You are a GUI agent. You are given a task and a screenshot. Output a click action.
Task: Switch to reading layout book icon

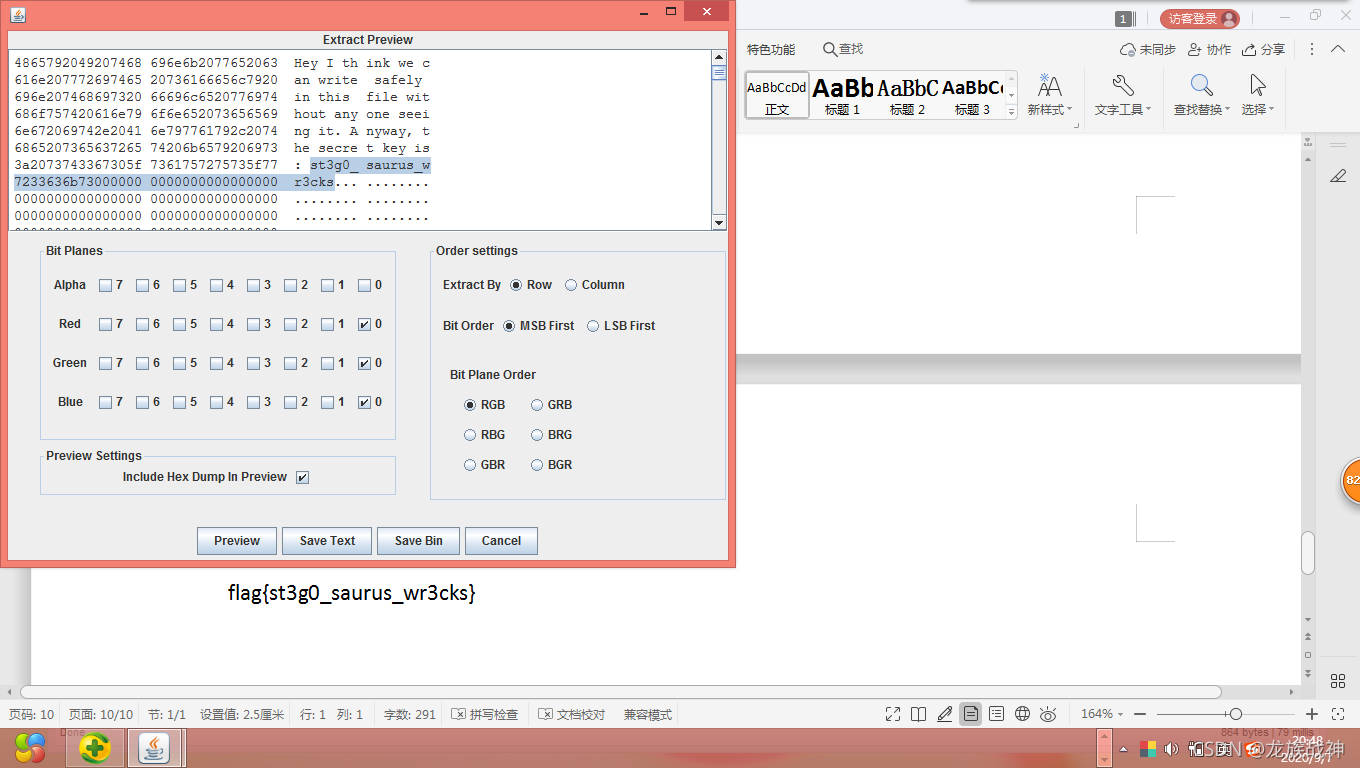tap(919, 714)
